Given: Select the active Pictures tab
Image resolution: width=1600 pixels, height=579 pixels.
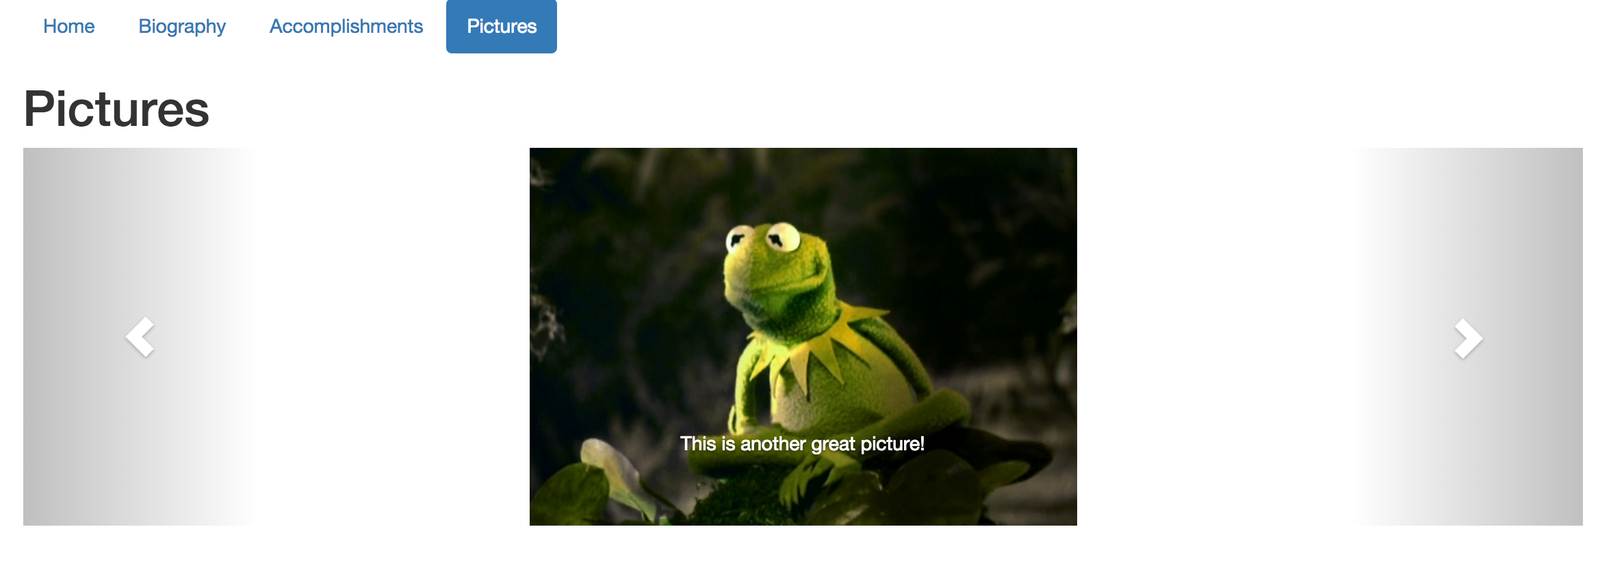Looking at the screenshot, I should 501,26.
